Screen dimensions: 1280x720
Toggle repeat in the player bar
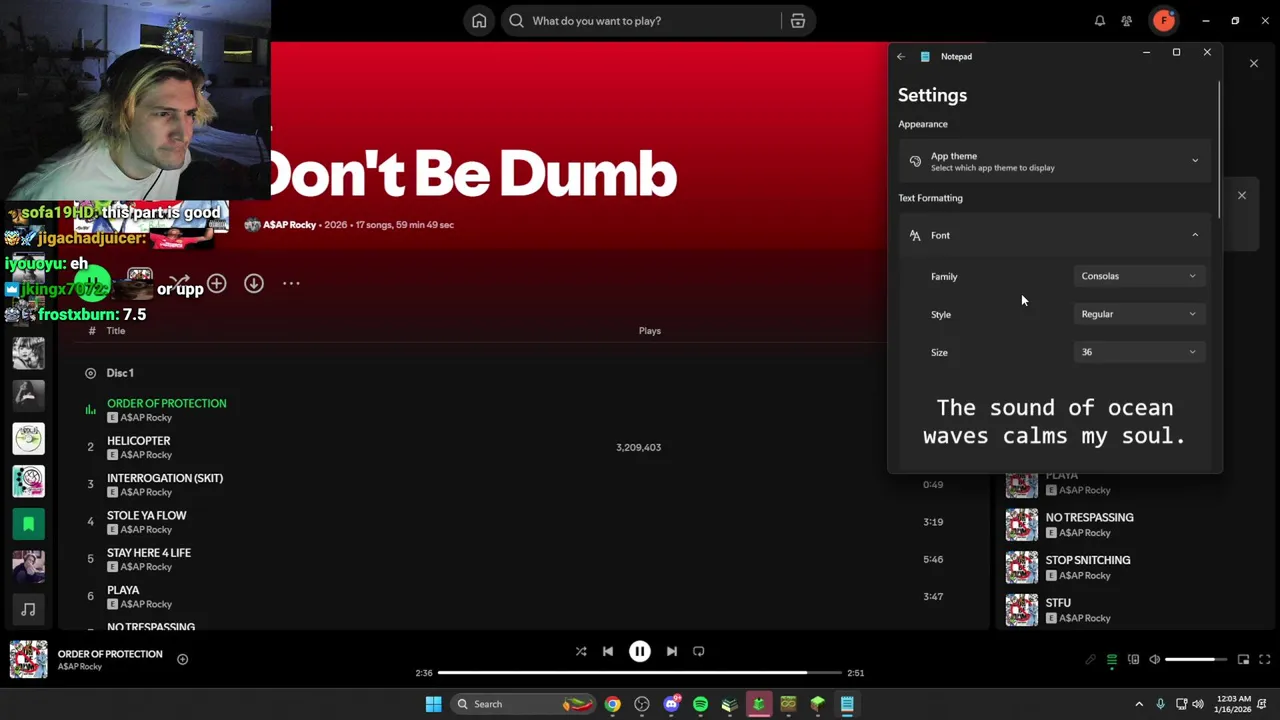pos(699,652)
